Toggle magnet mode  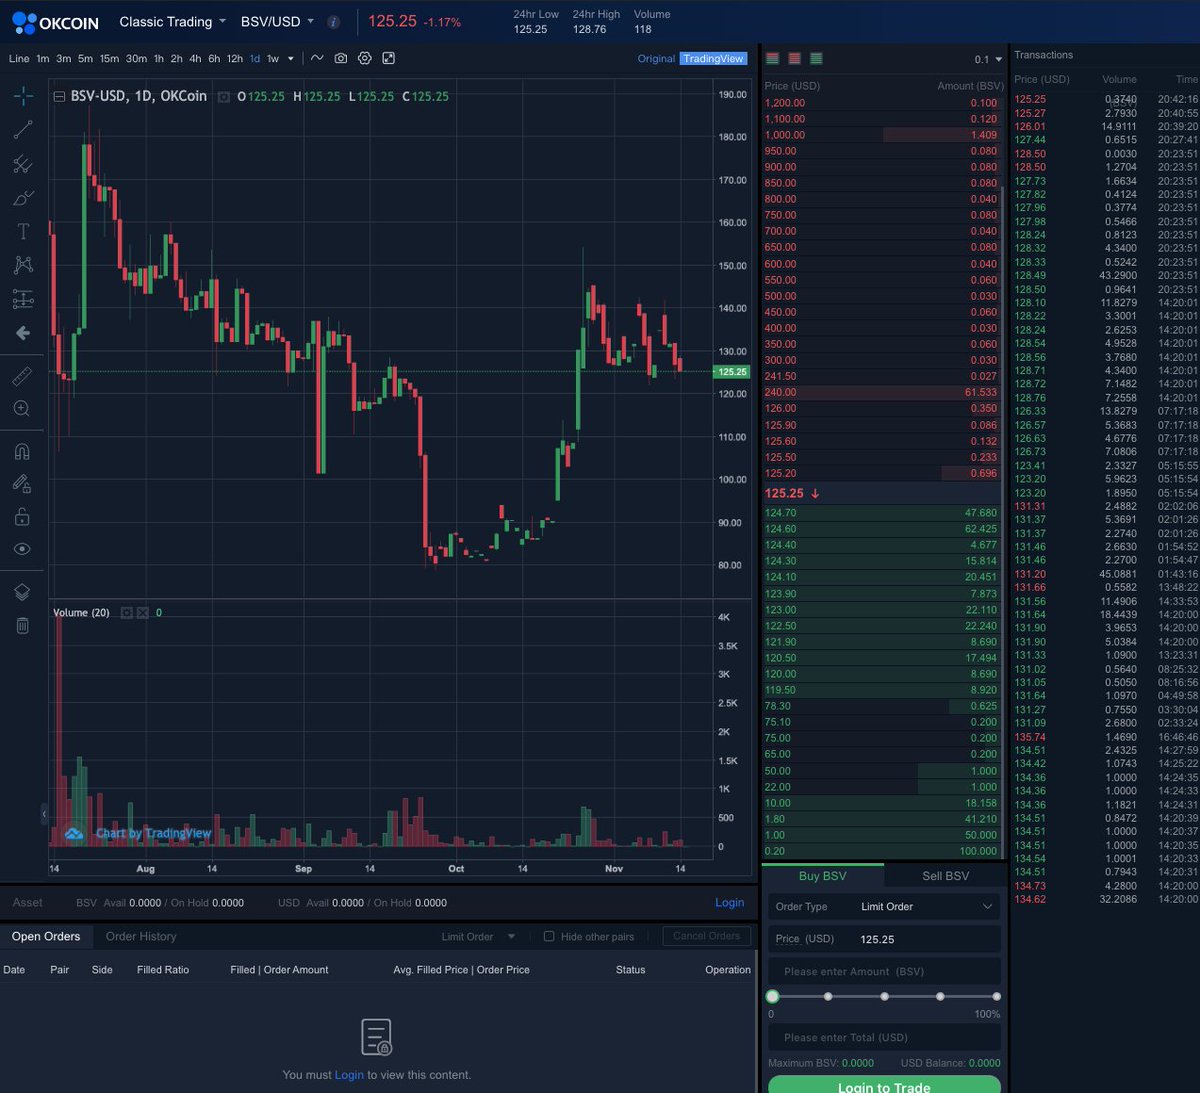point(22,451)
